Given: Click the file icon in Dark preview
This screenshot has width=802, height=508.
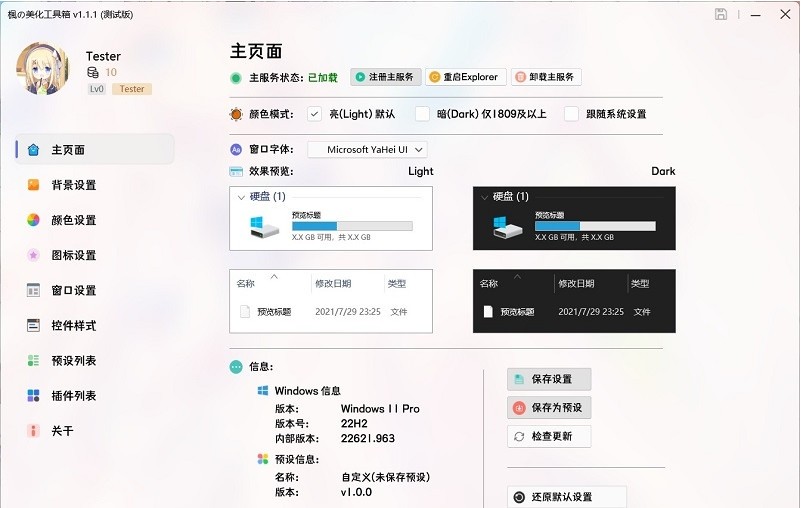Looking at the screenshot, I should (x=488, y=311).
